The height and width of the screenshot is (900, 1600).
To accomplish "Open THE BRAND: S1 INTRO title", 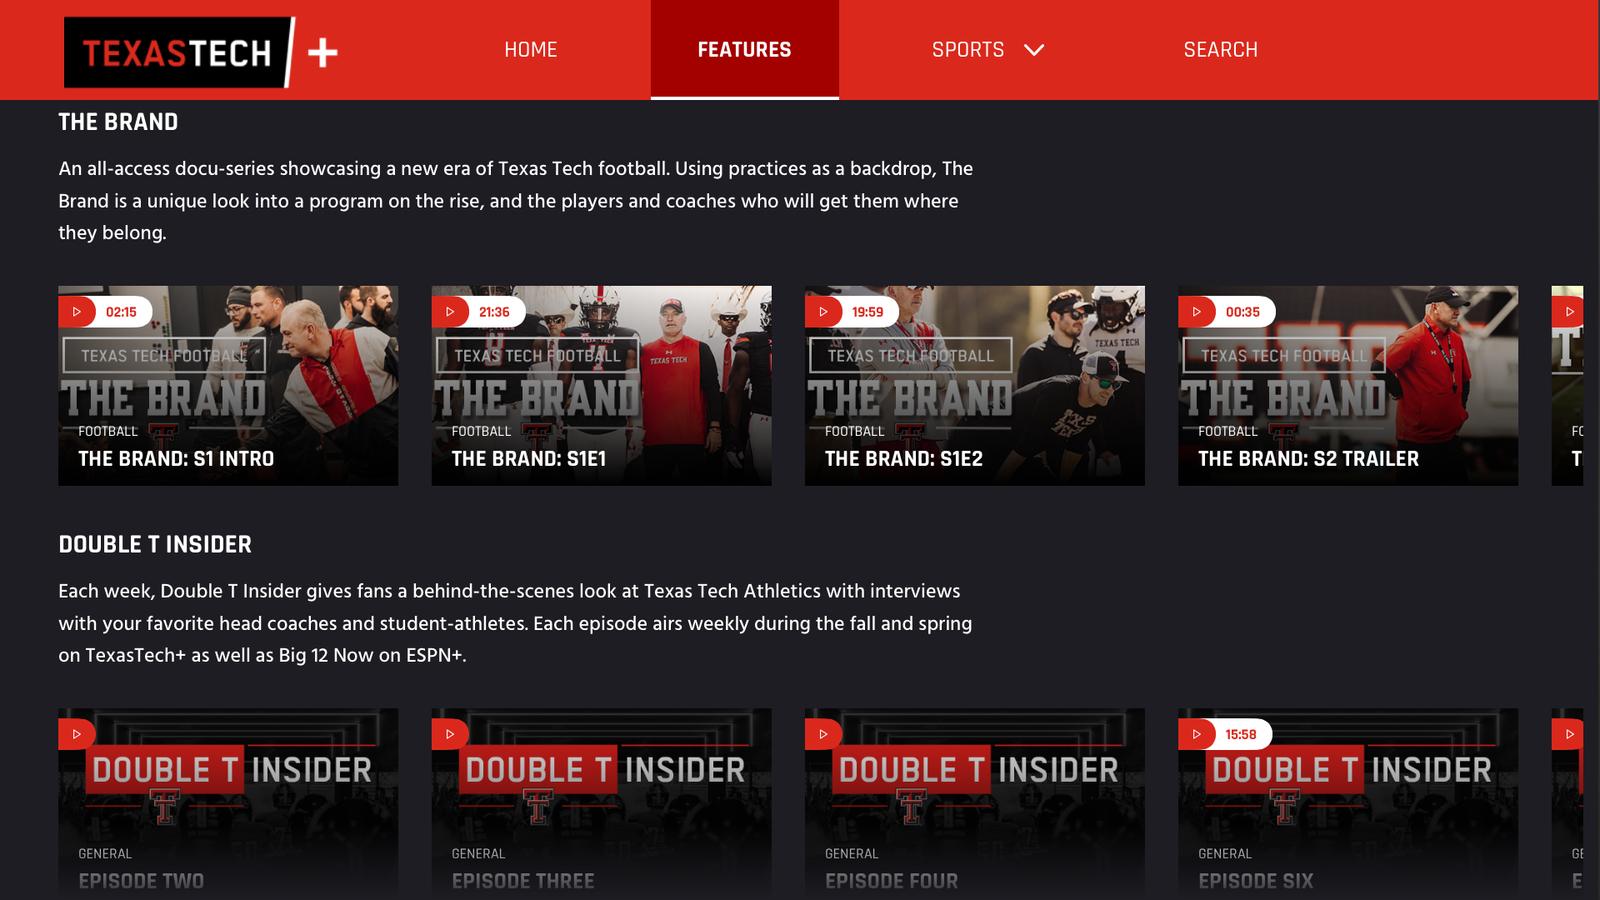I will [x=176, y=459].
